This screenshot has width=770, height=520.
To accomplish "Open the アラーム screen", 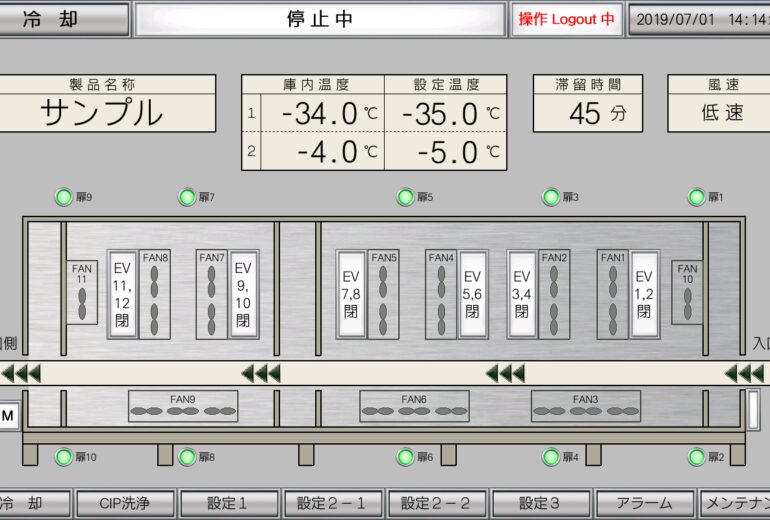I will click(644, 503).
